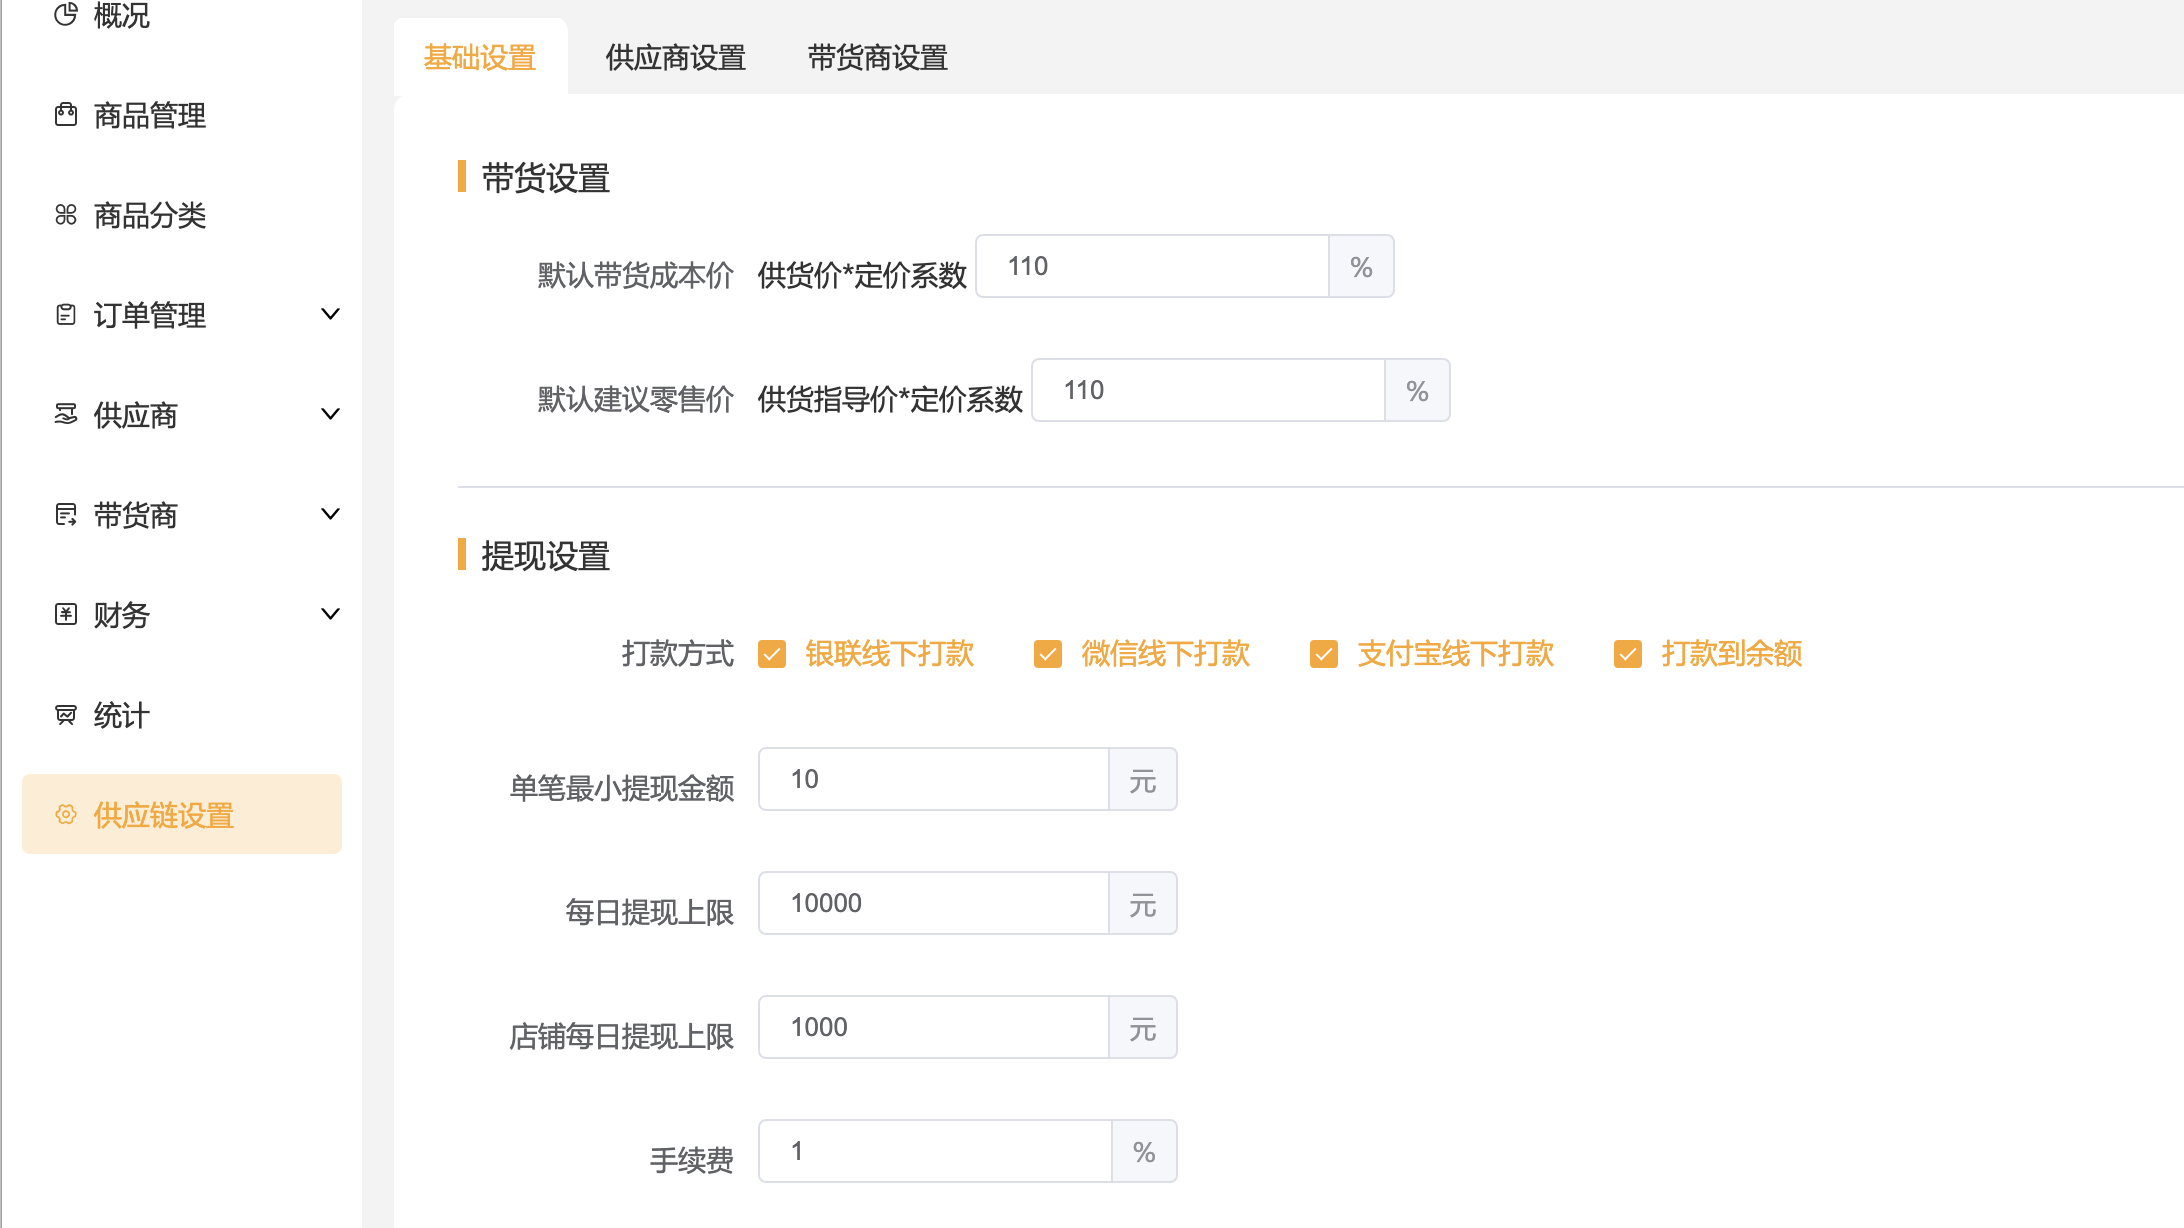Screen dimensions: 2184x1228
Task: Uncheck the 银联线下打款 checkbox
Action: [x=772, y=654]
